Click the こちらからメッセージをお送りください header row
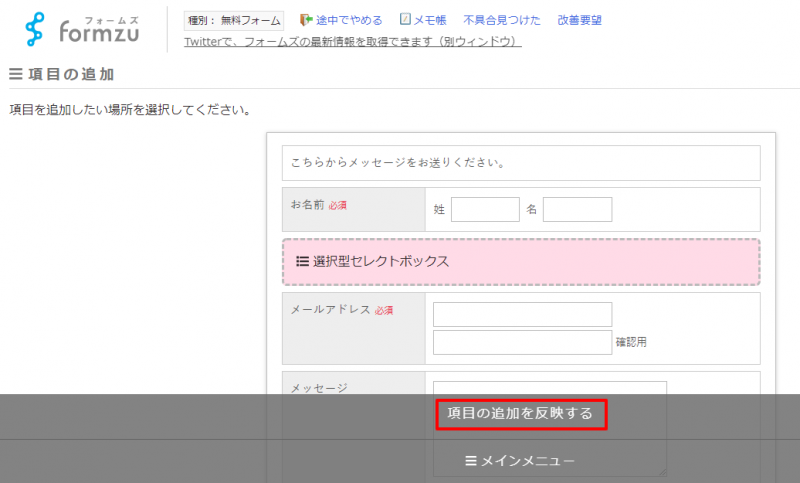800x483 pixels. click(520, 162)
